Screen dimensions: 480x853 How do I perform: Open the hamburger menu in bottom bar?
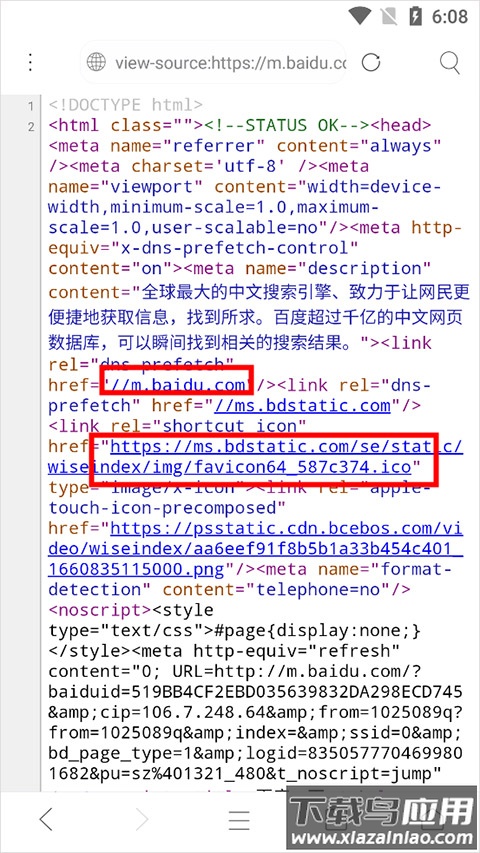(x=239, y=819)
